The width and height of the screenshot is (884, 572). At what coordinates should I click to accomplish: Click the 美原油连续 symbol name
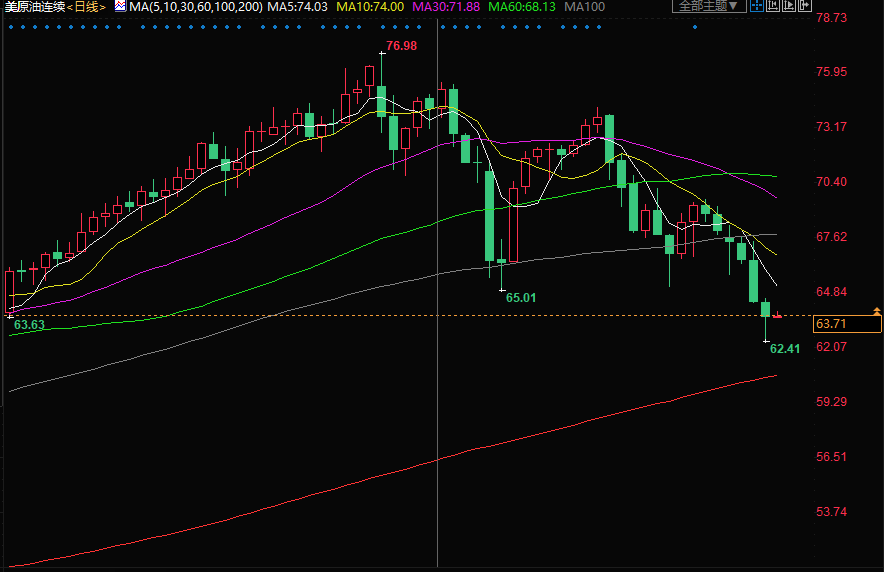pos(33,7)
